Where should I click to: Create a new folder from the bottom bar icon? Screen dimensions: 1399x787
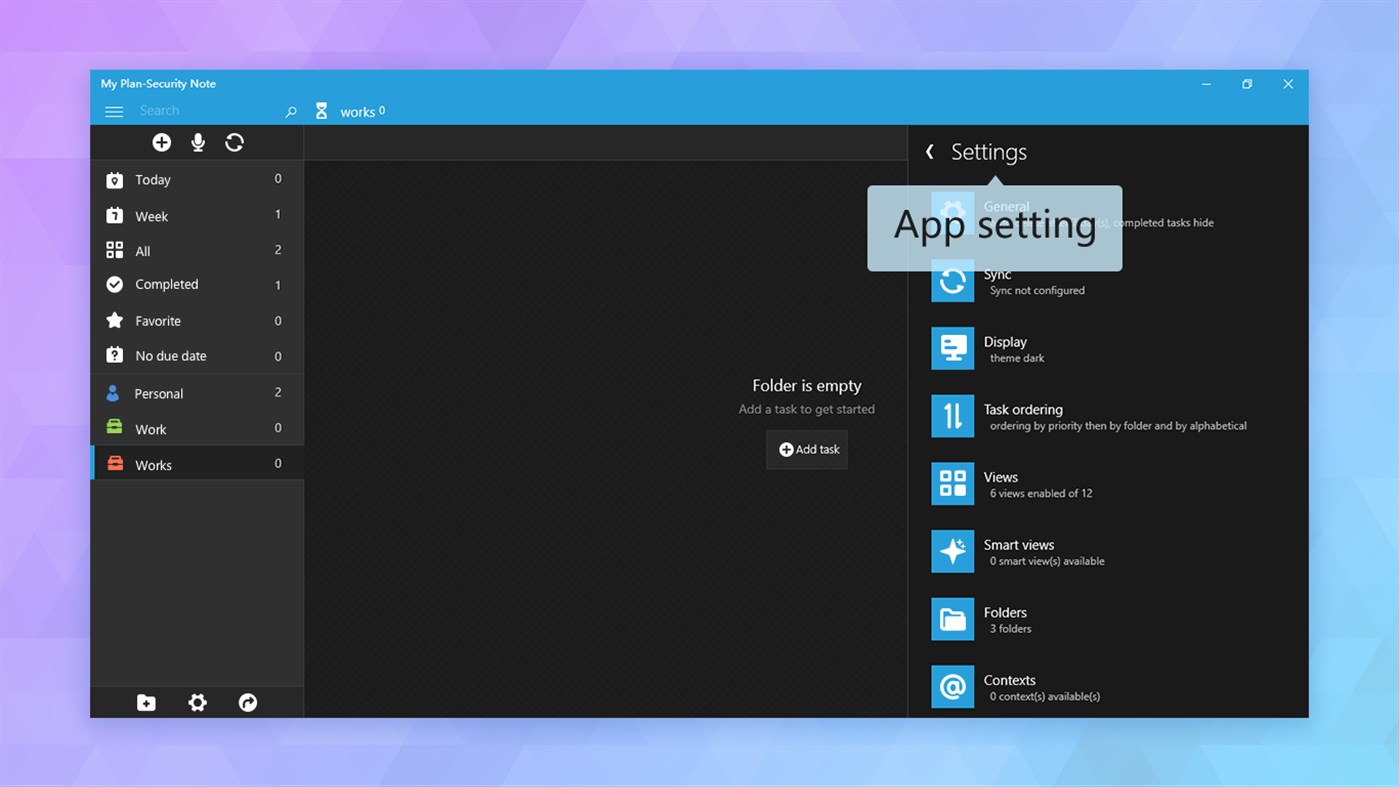[146, 702]
